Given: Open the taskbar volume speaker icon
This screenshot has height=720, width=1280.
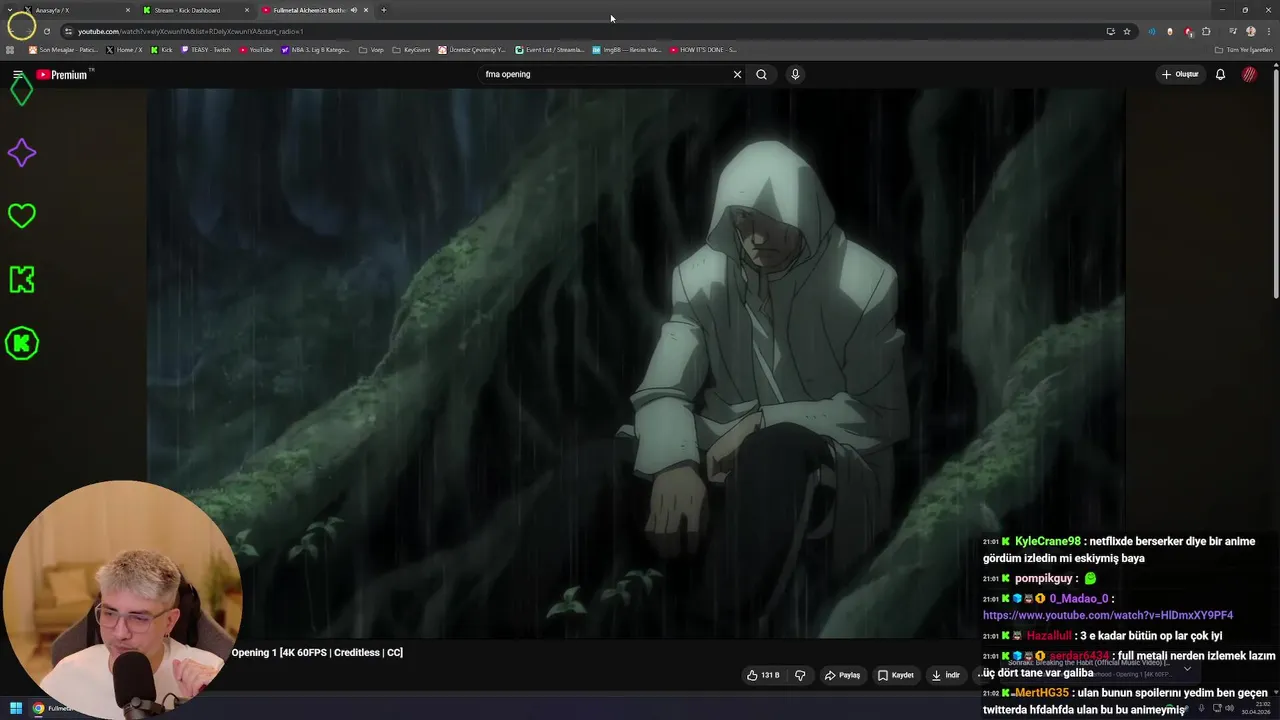Looking at the screenshot, I should coord(1231,708).
